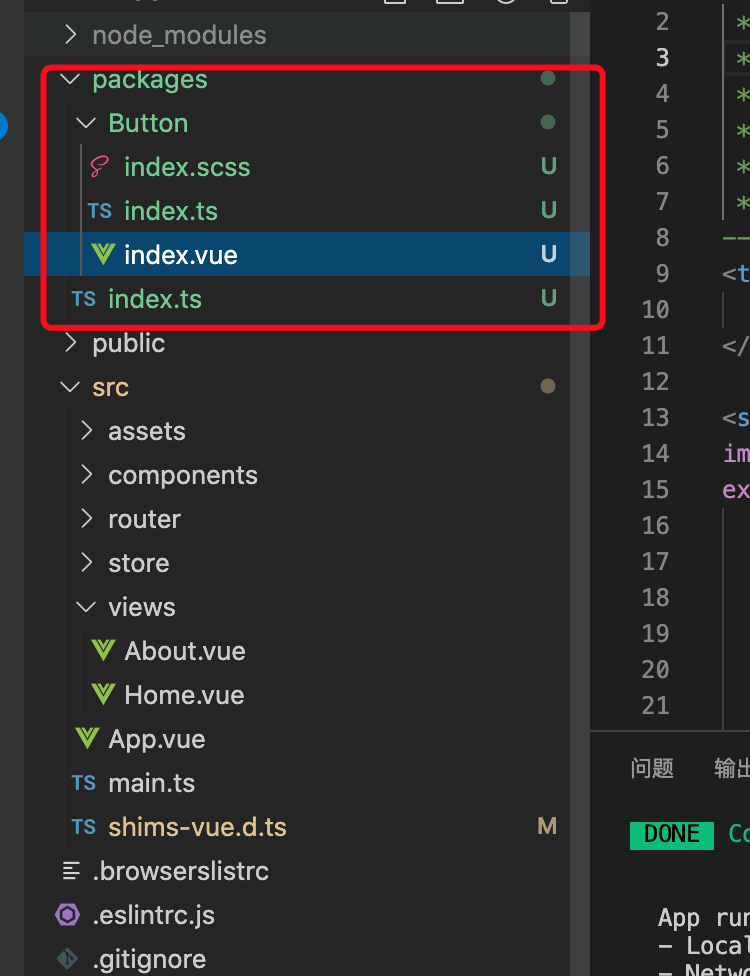Click the git status dot of packages

click(548, 78)
